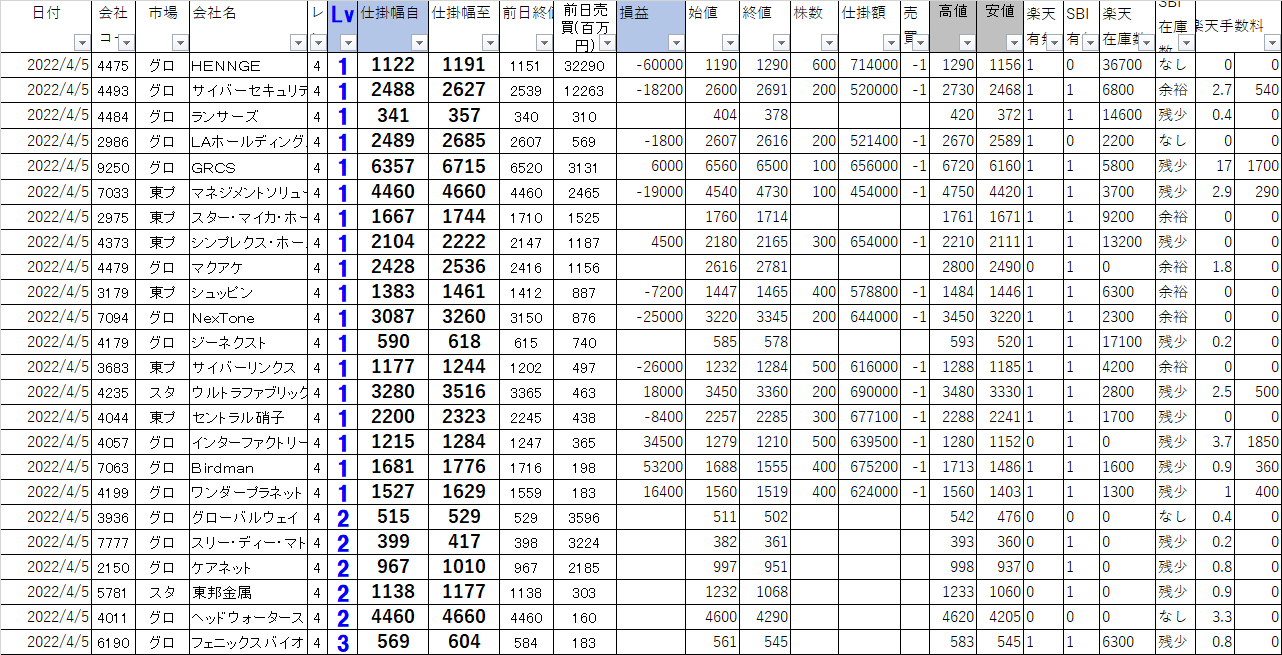Screen dimensions: 1282x655
Task: Select company code cell 9250
Action: point(114,166)
